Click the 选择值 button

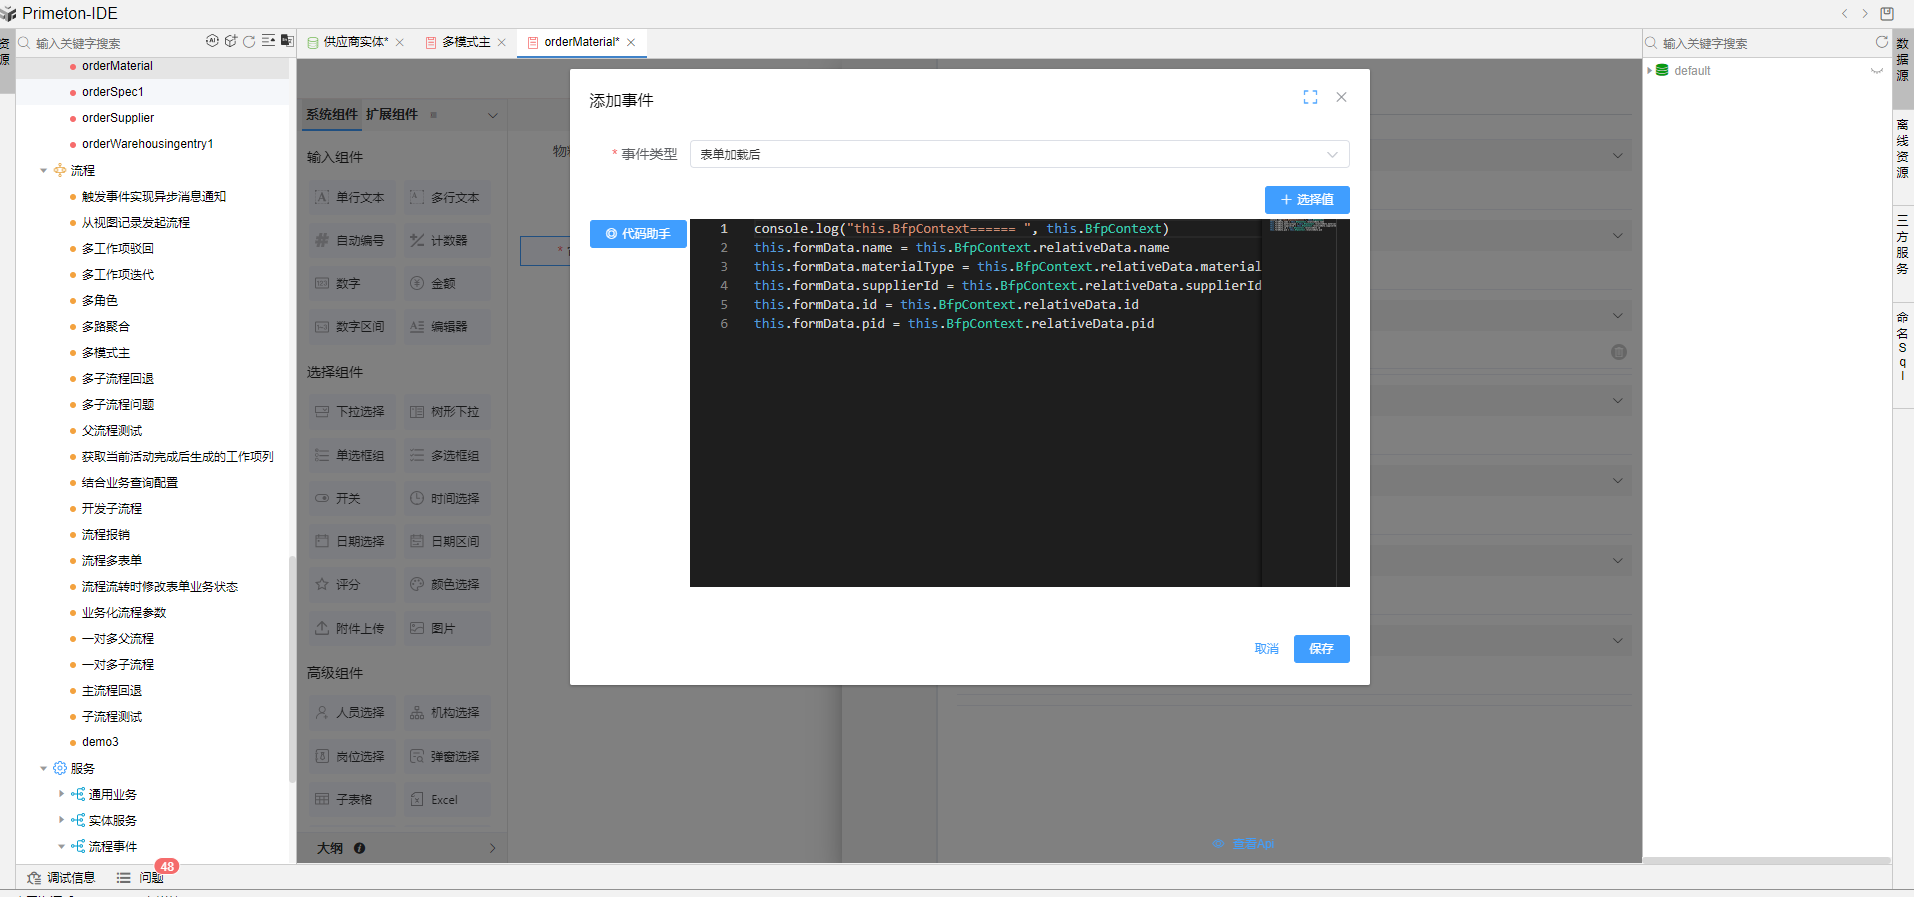click(x=1306, y=200)
